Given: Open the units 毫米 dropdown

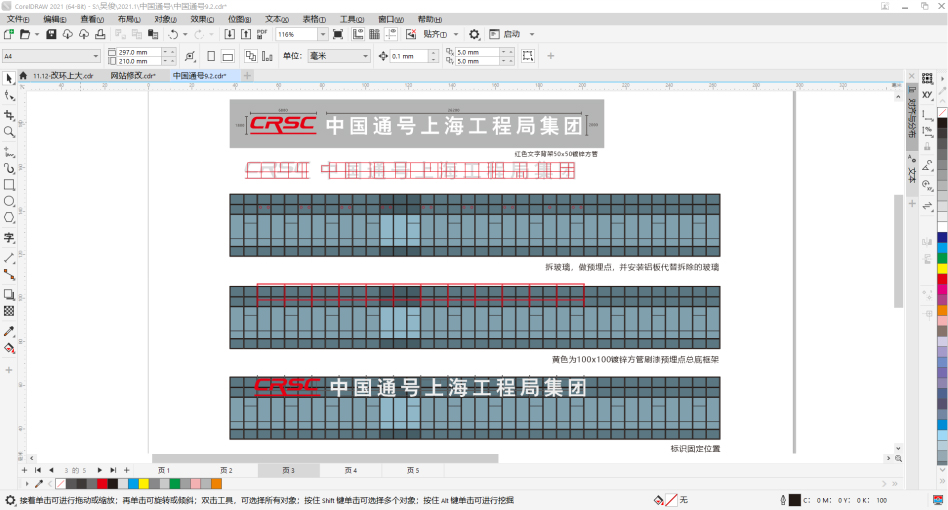Looking at the screenshot, I should click(x=365, y=56).
